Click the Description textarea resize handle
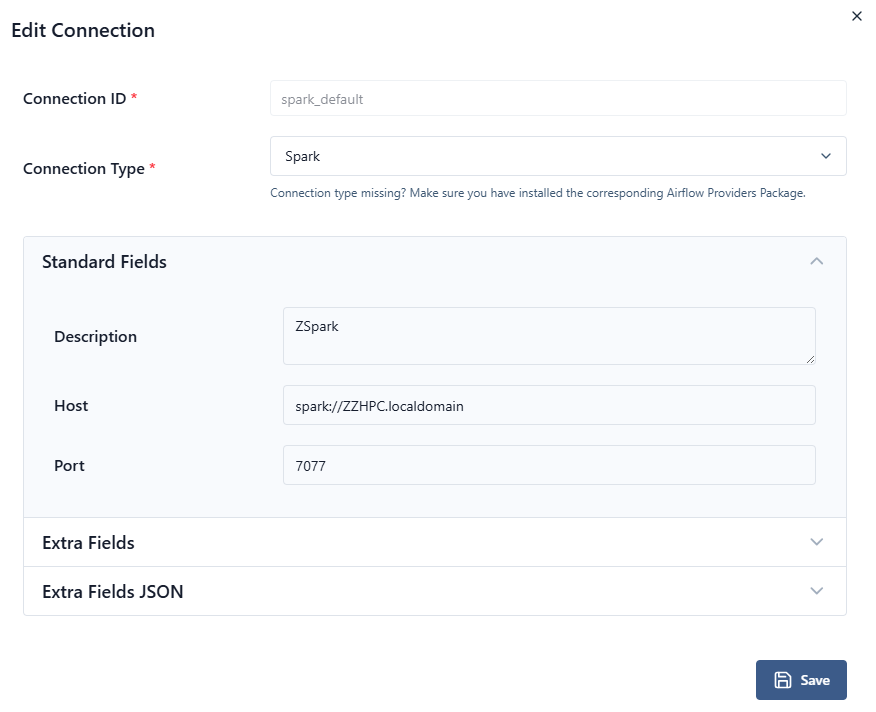This screenshot has height=712, width=876. point(810,359)
